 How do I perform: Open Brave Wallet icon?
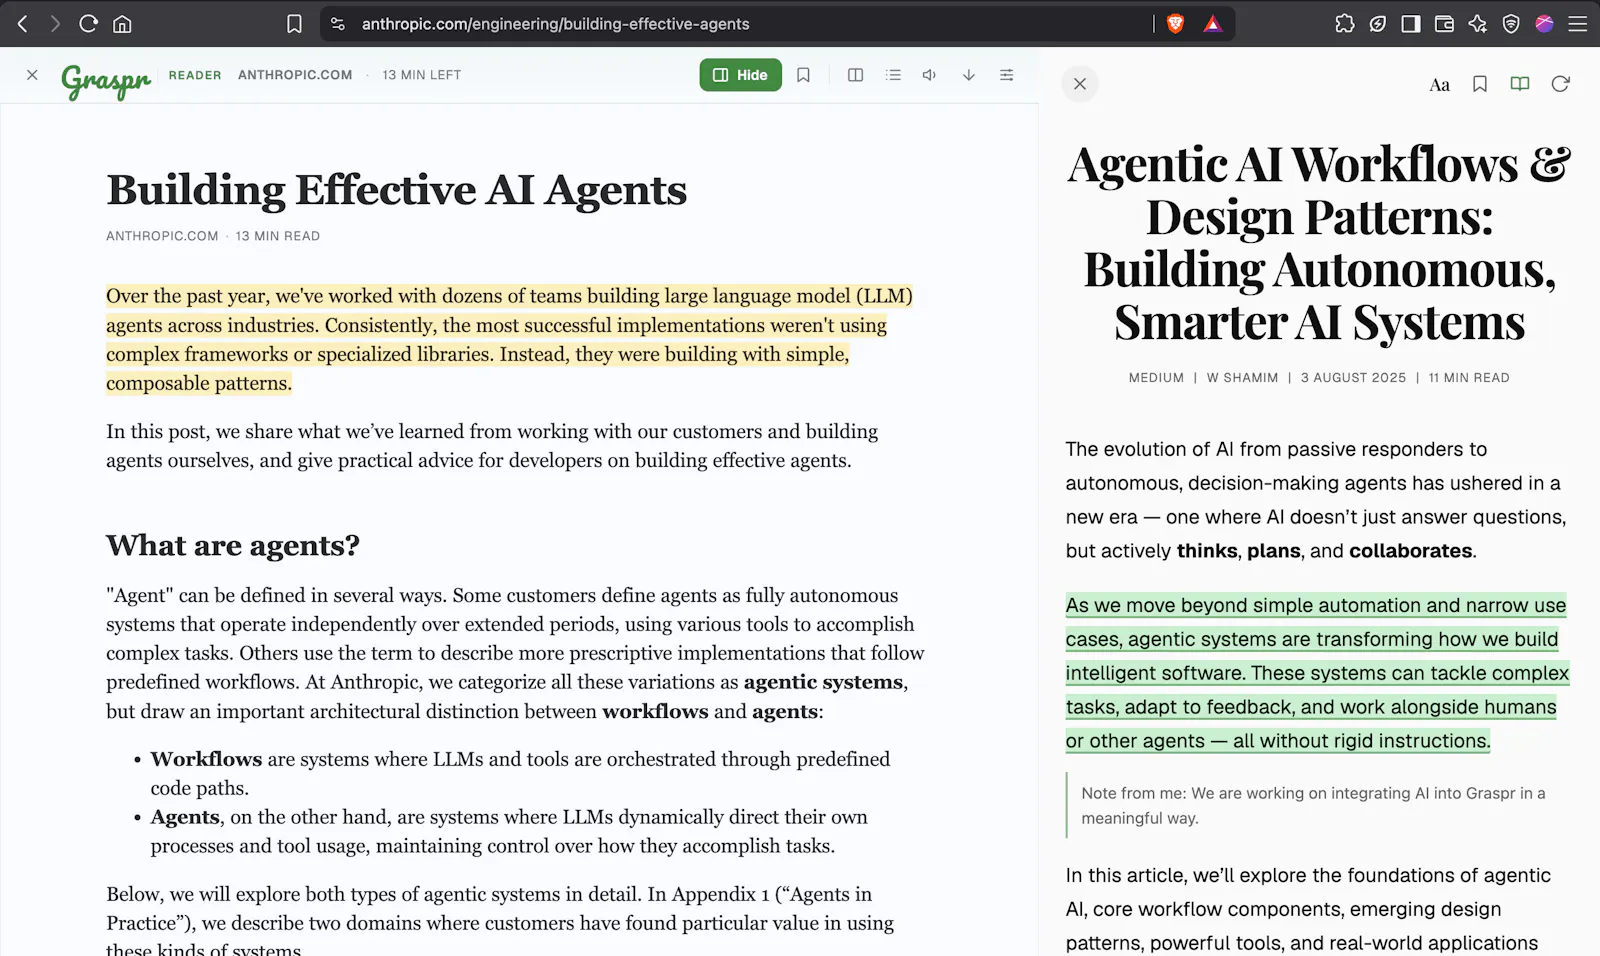(1444, 24)
